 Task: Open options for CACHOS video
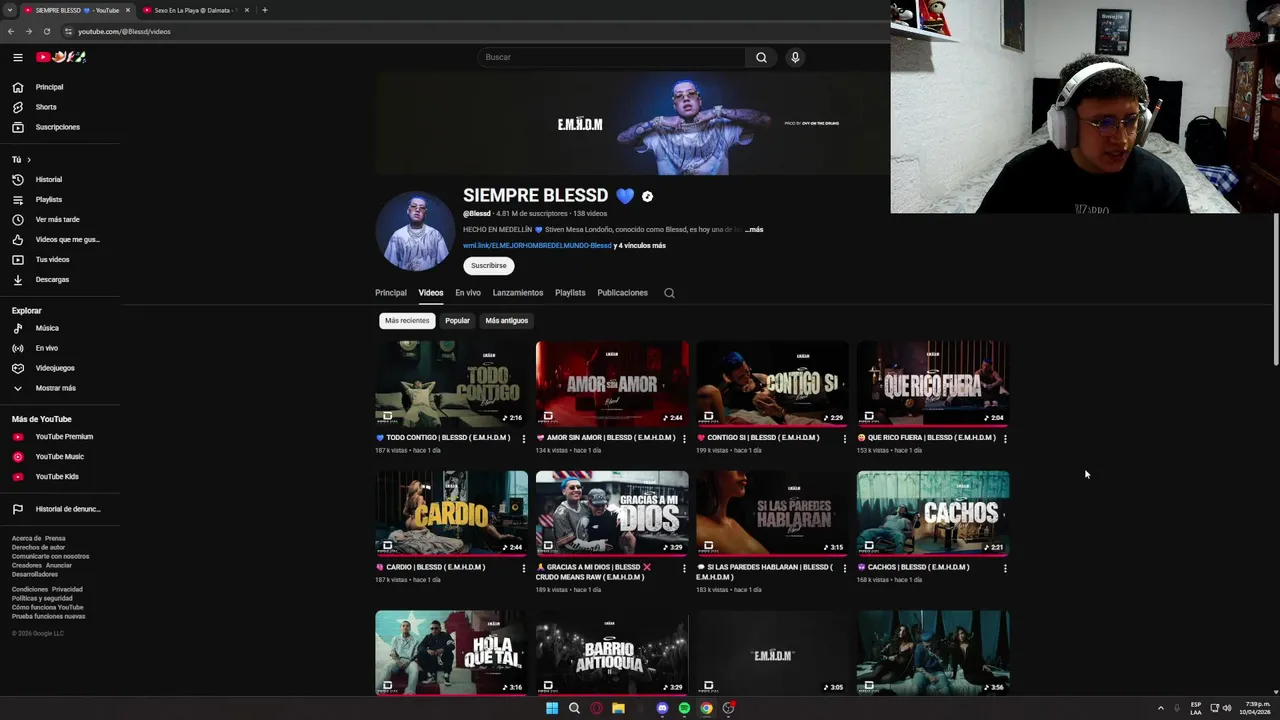1005,568
